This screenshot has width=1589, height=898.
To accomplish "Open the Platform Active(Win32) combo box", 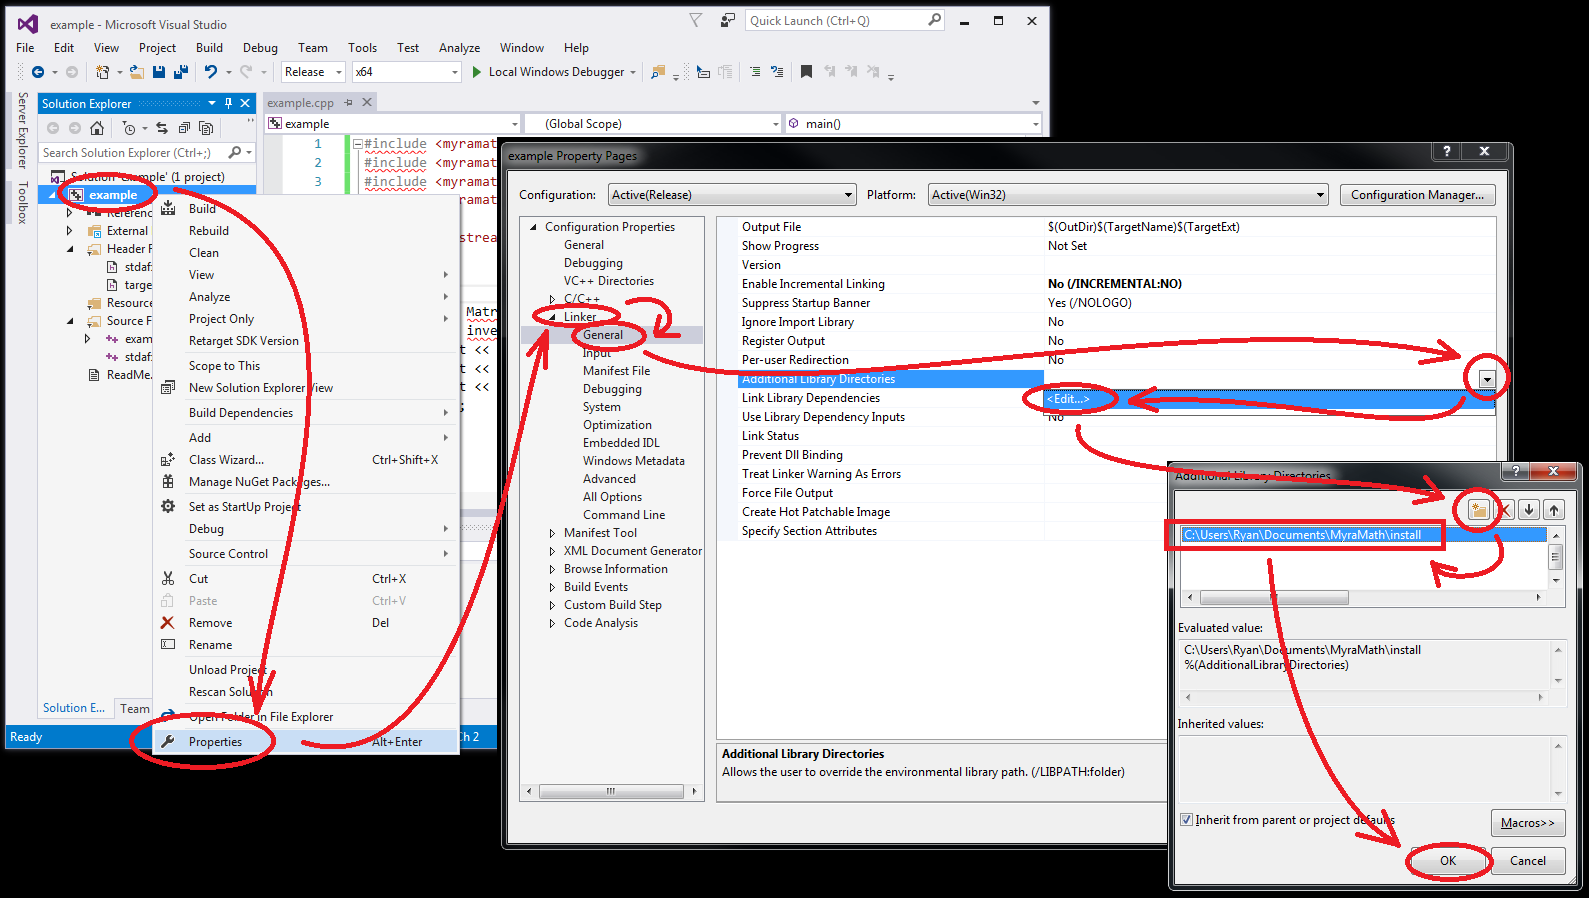I will (1128, 195).
